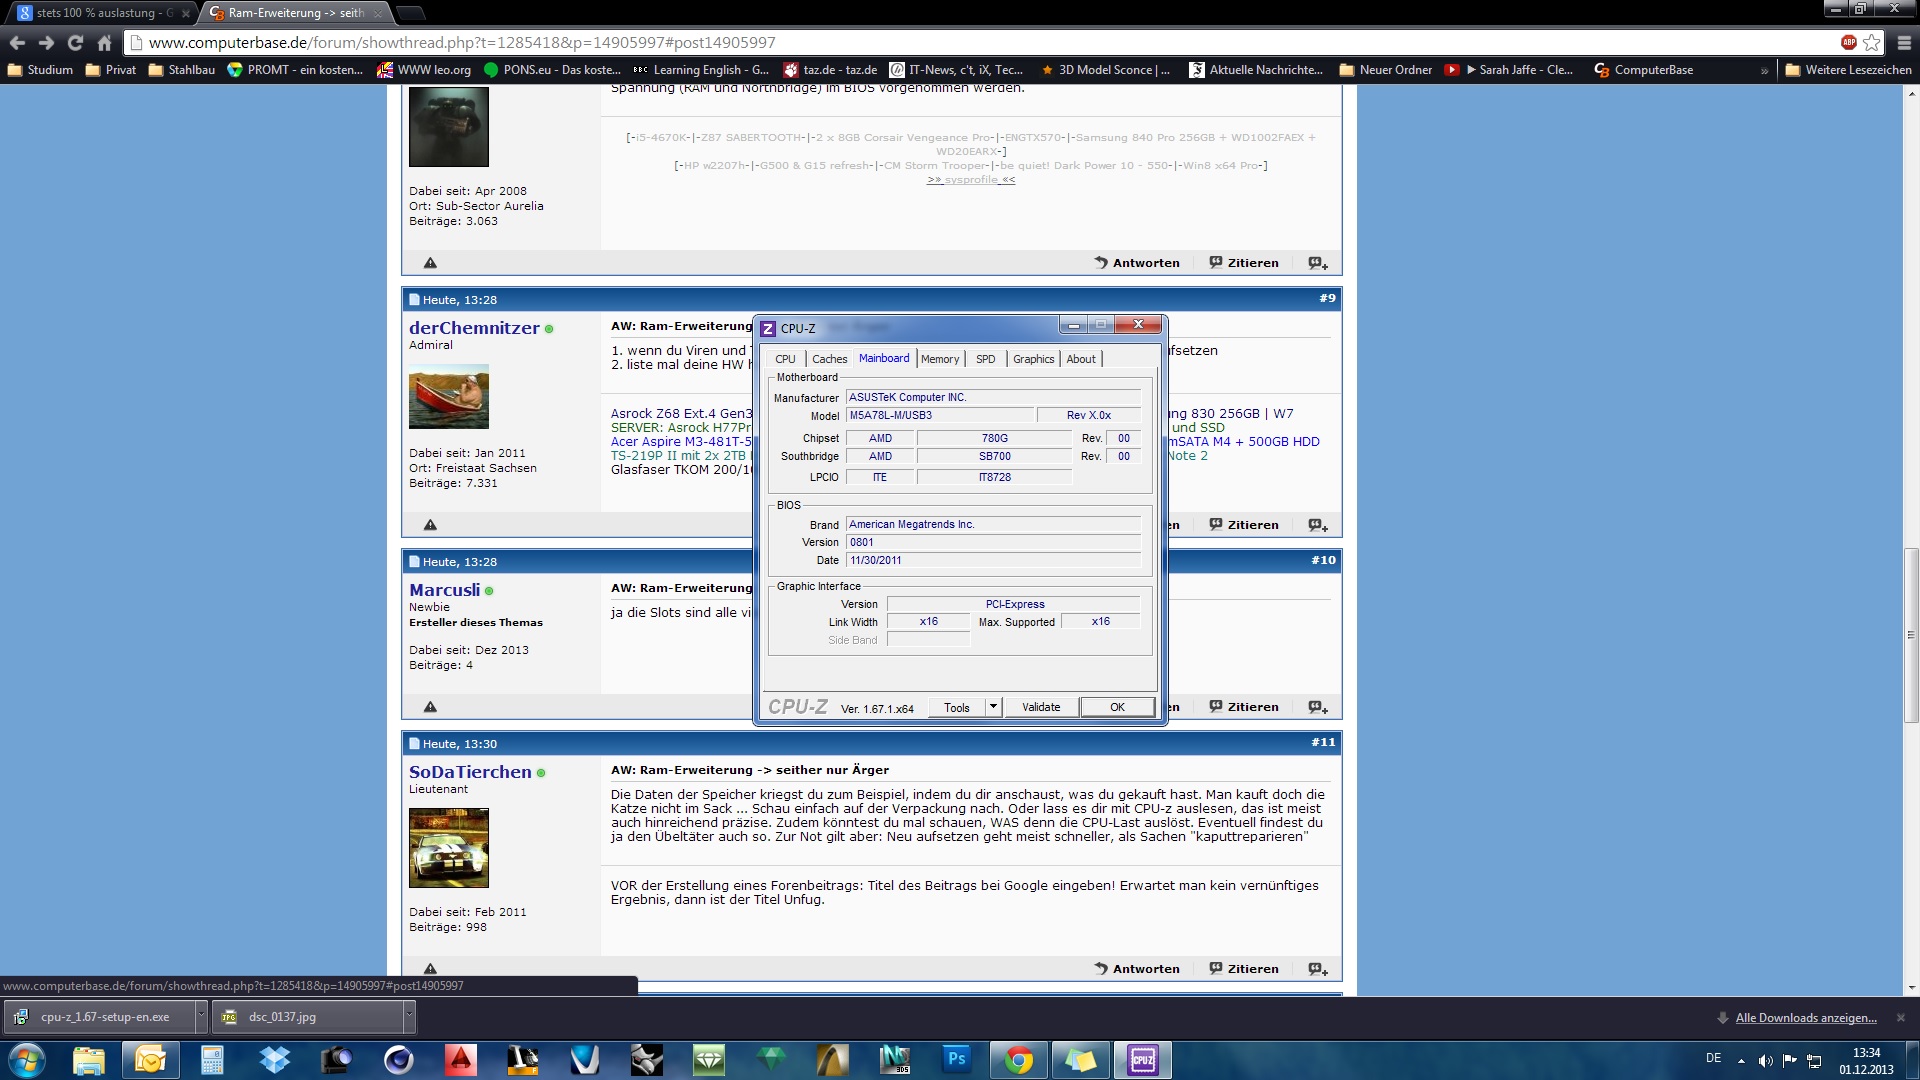1920x1080 pixels.
Task: Open derChemnitzer user profile link
Action: 474,328
